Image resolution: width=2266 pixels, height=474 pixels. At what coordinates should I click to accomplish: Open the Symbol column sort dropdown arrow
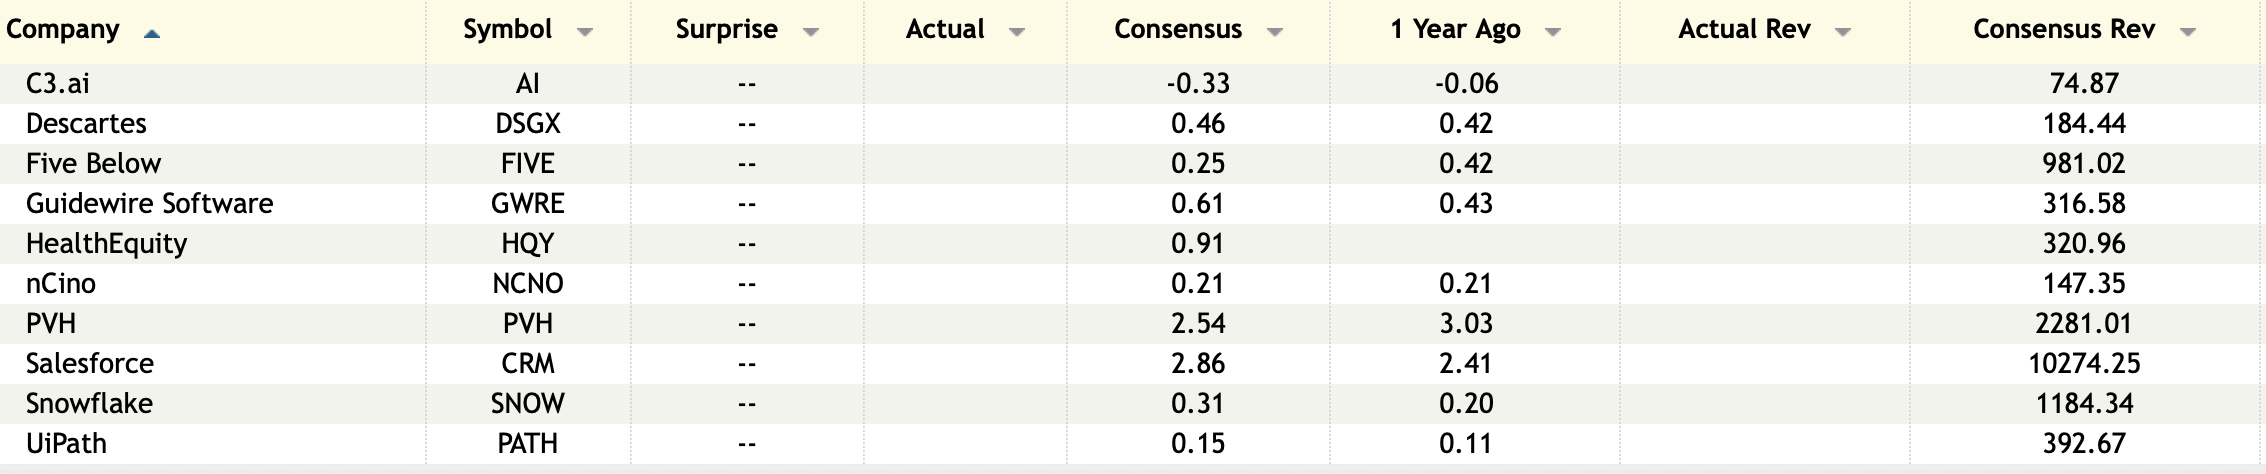pos(585,32)
